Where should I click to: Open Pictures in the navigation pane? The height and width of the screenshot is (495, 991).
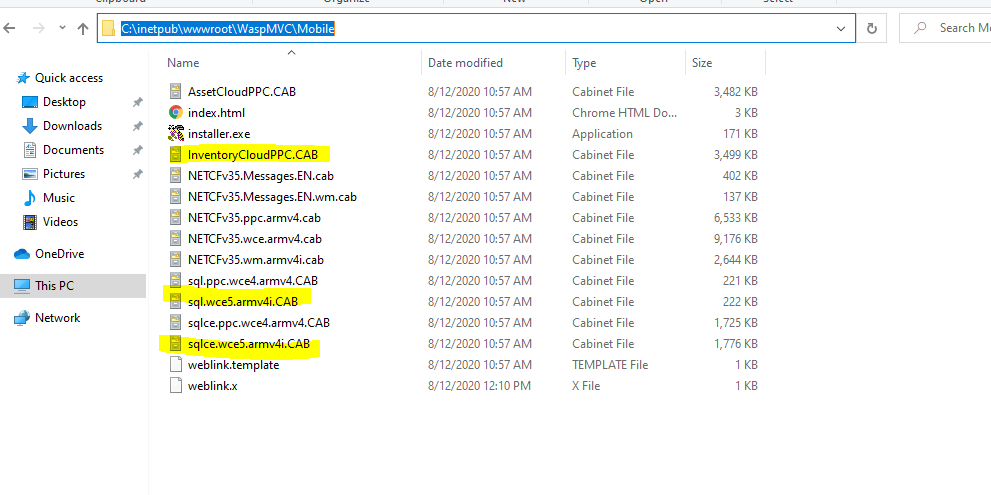64,174
